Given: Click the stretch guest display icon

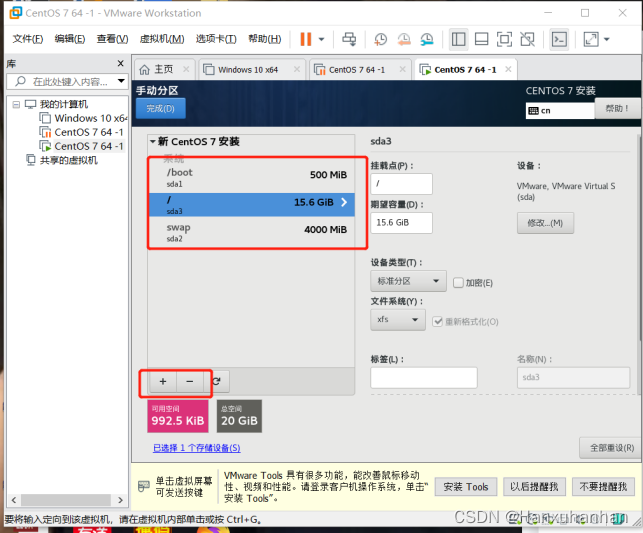Looking at the screenshot, I should 591,39.
